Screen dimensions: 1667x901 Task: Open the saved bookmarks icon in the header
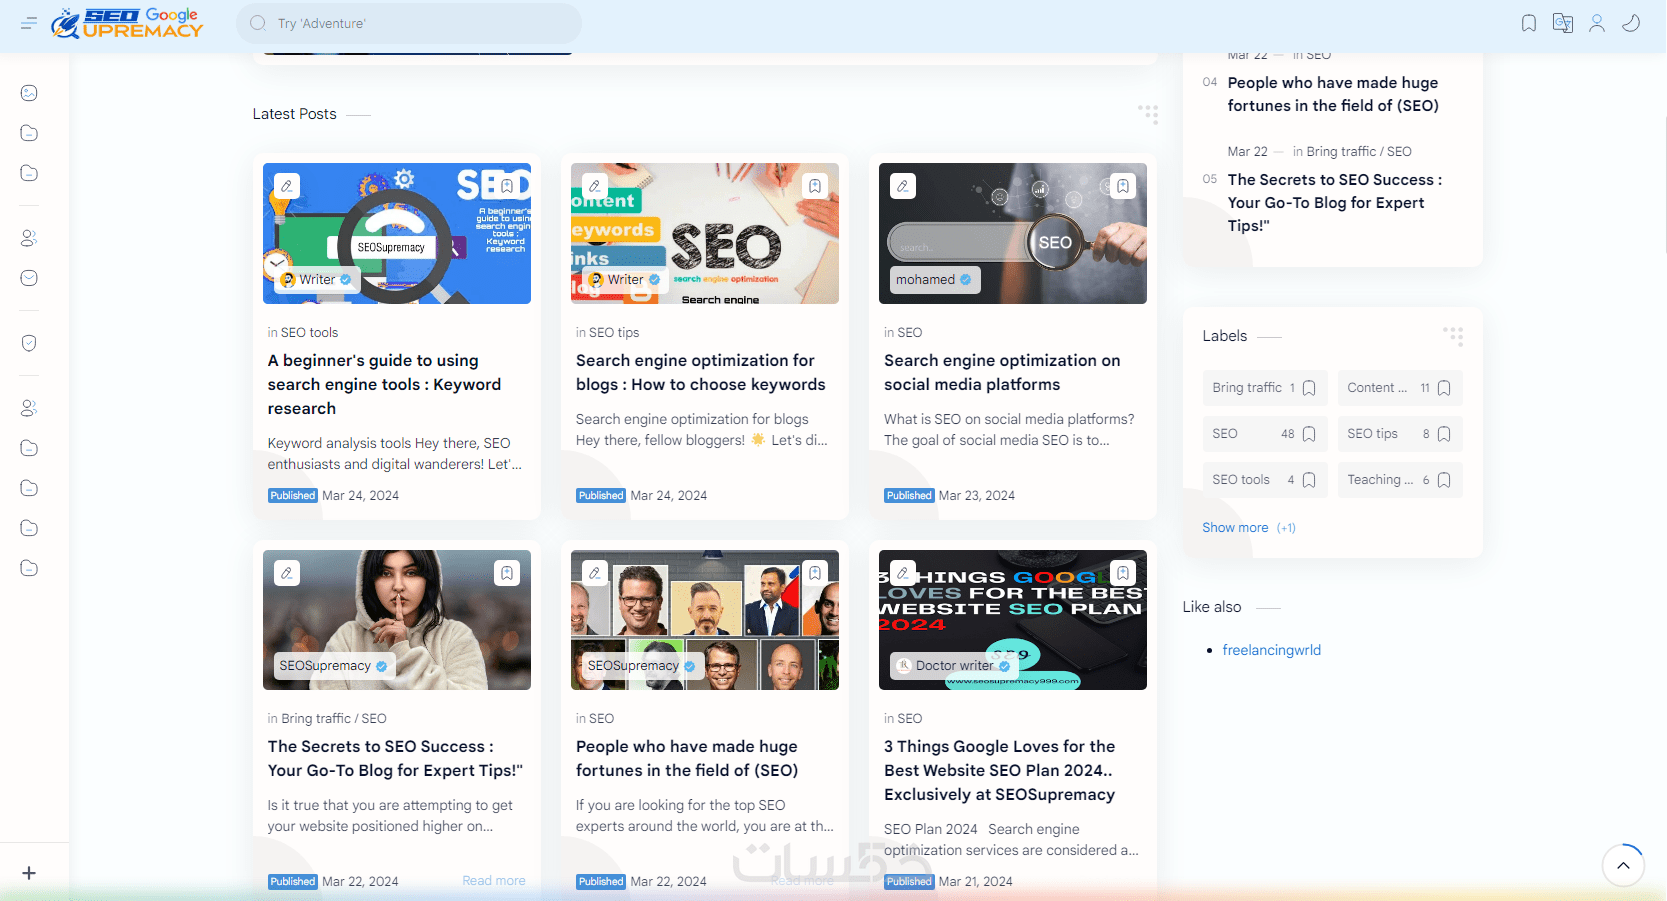pos(1529,23)
